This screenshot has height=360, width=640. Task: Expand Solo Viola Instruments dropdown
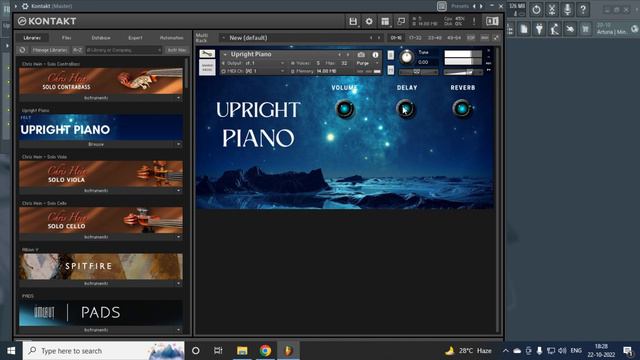click(178, 191)
